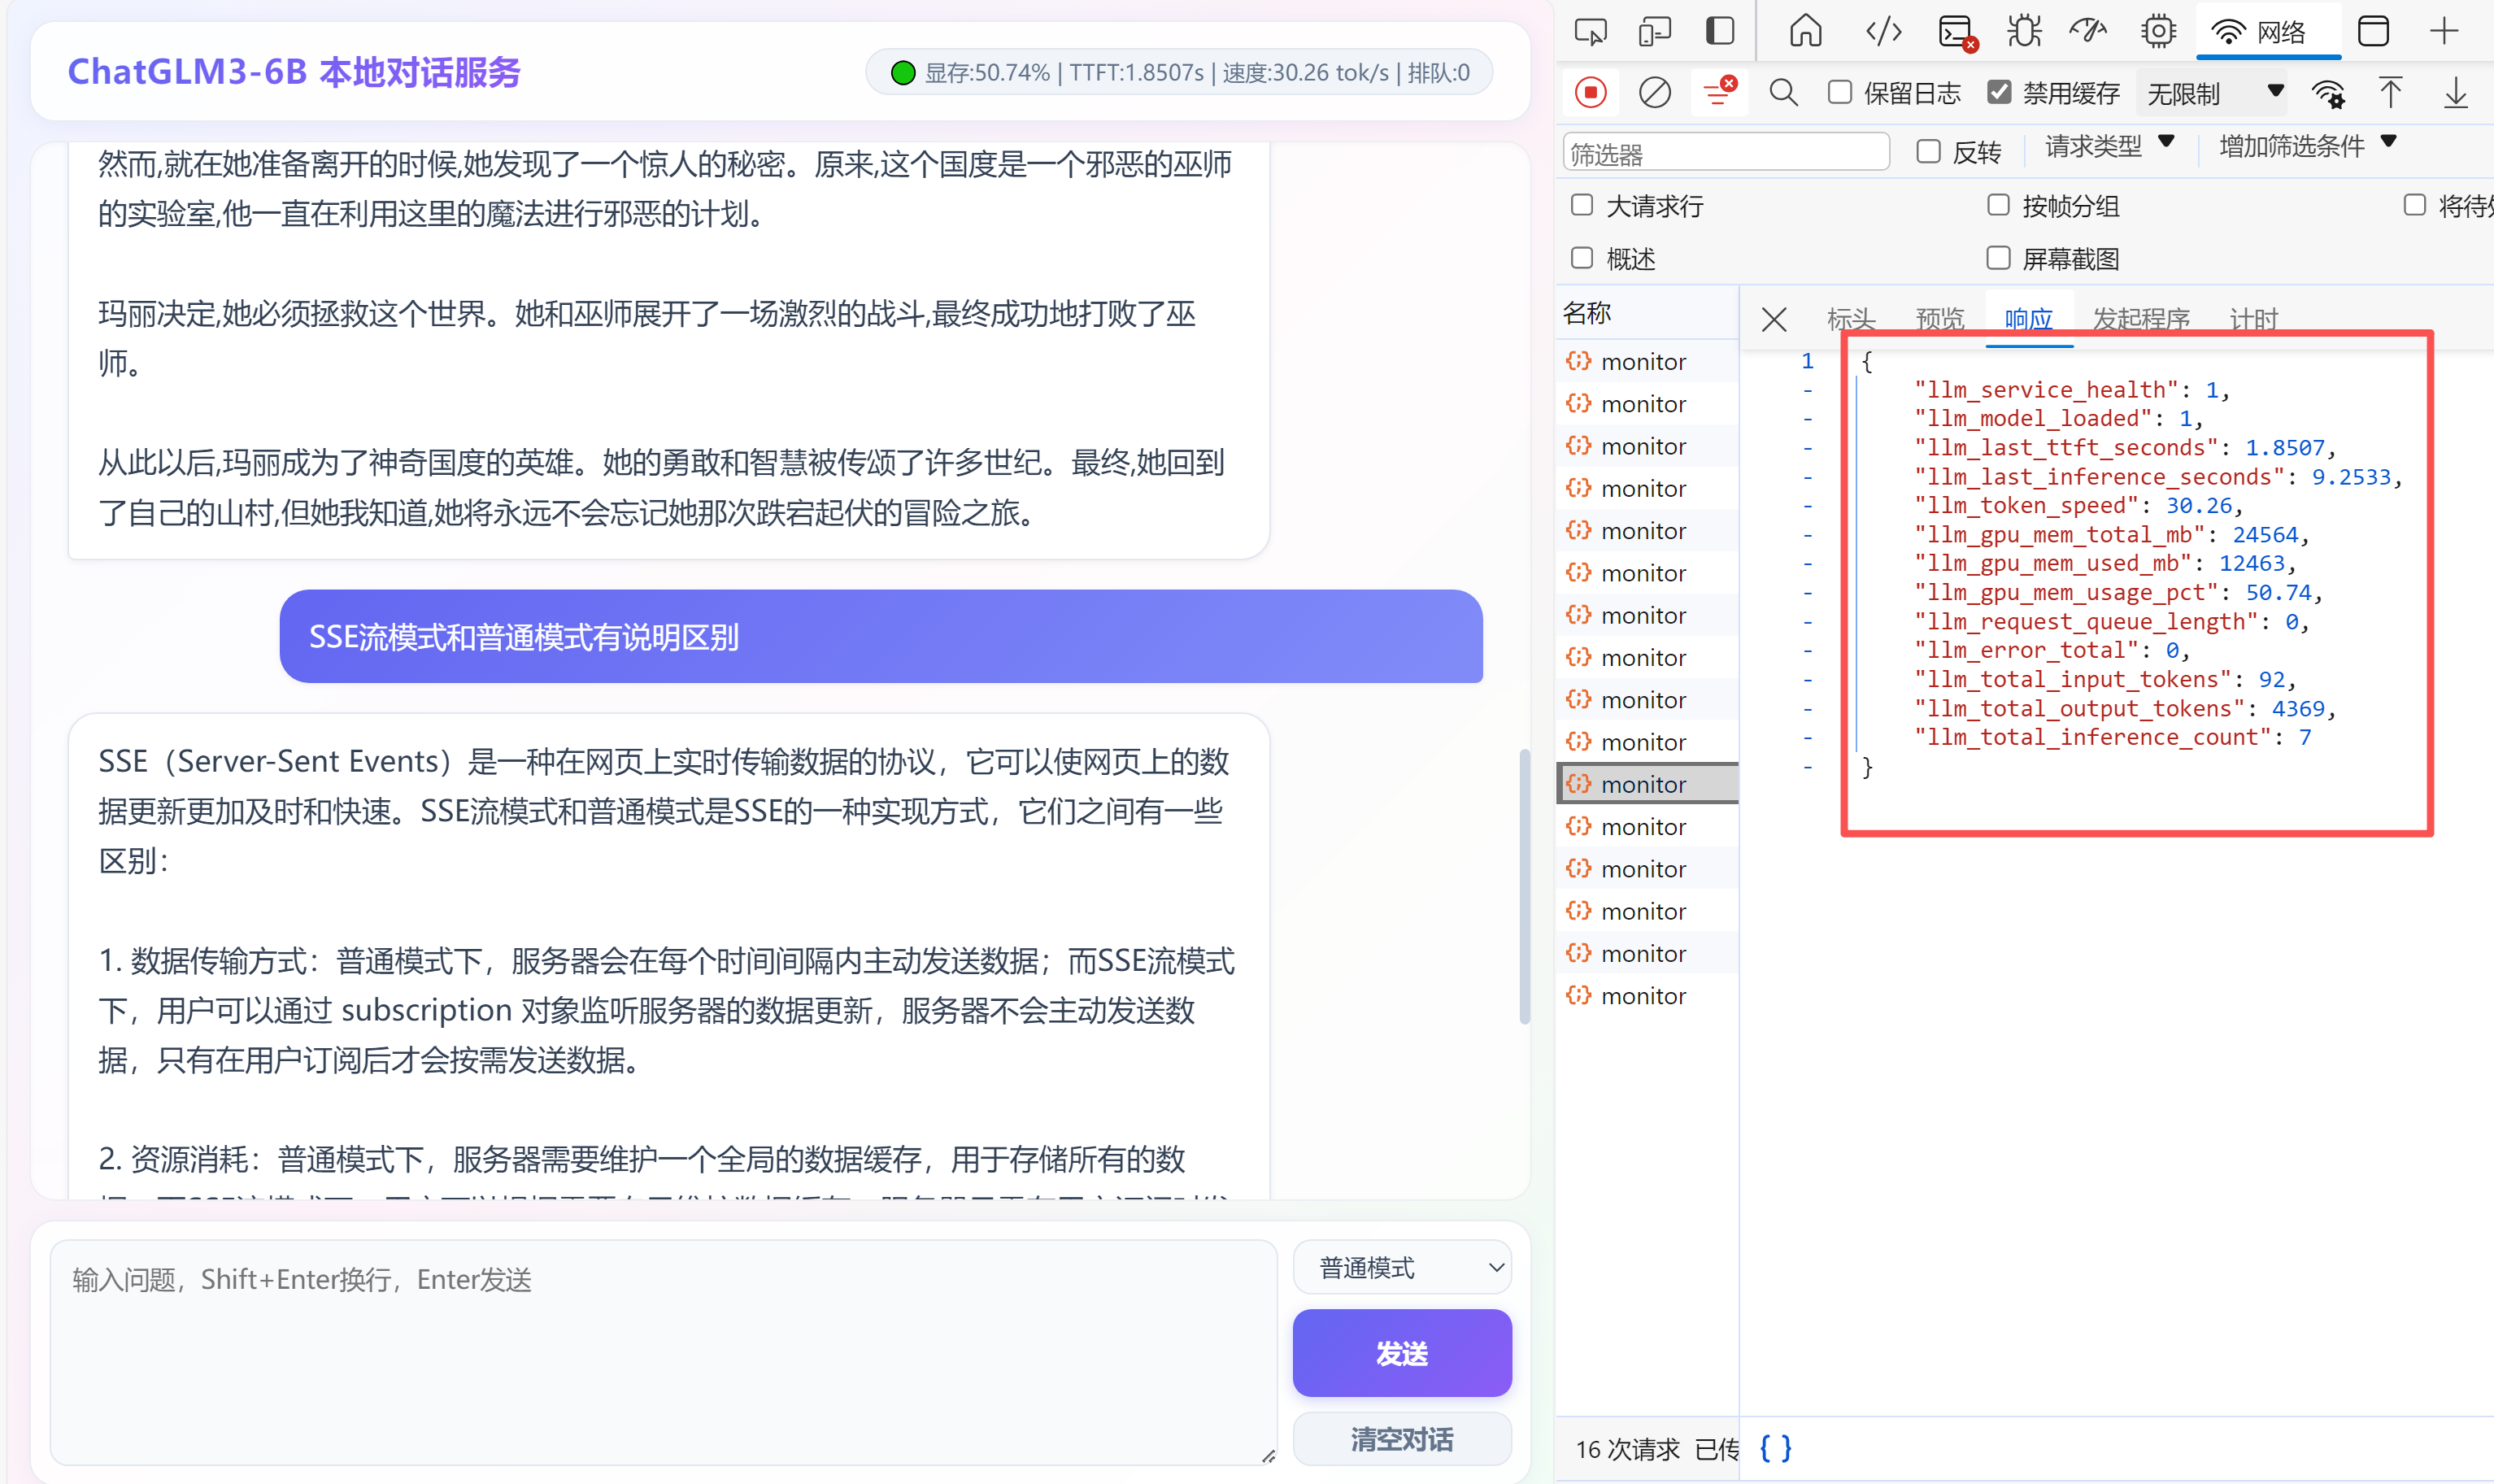Click the chat message input box
Screen dimensions: 2494x1484
pos(664,1353)
